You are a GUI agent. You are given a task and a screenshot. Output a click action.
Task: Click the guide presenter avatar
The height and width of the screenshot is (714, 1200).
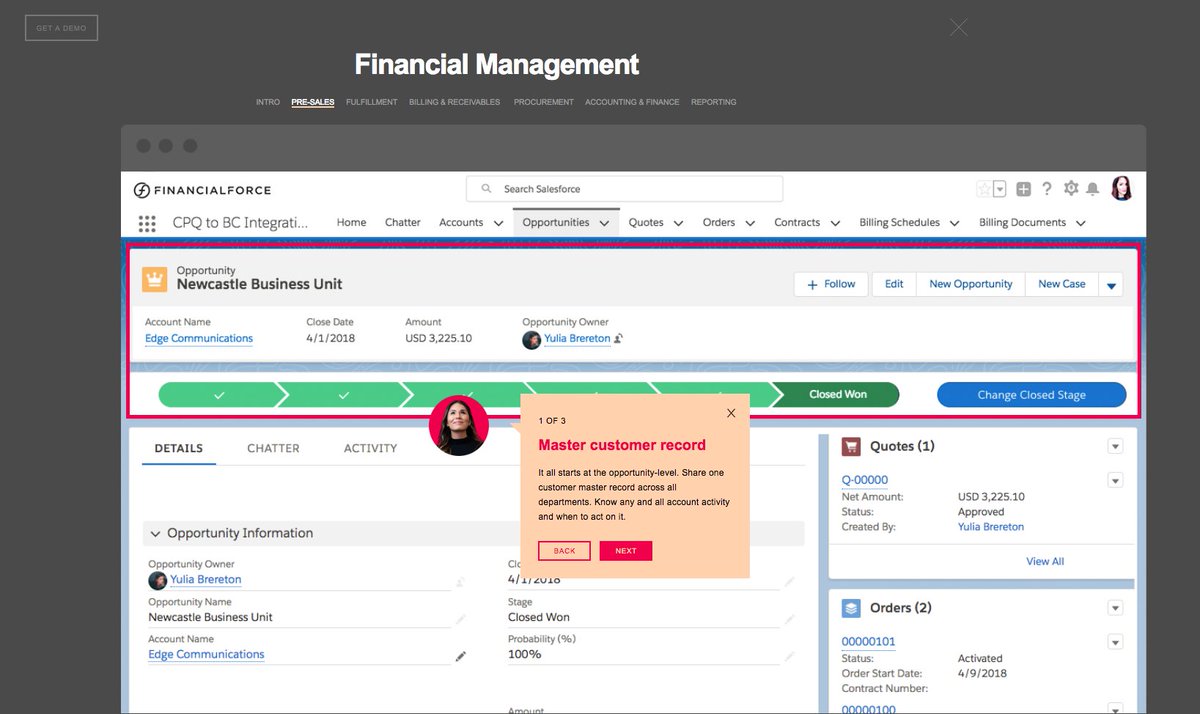tap(458, 426)
